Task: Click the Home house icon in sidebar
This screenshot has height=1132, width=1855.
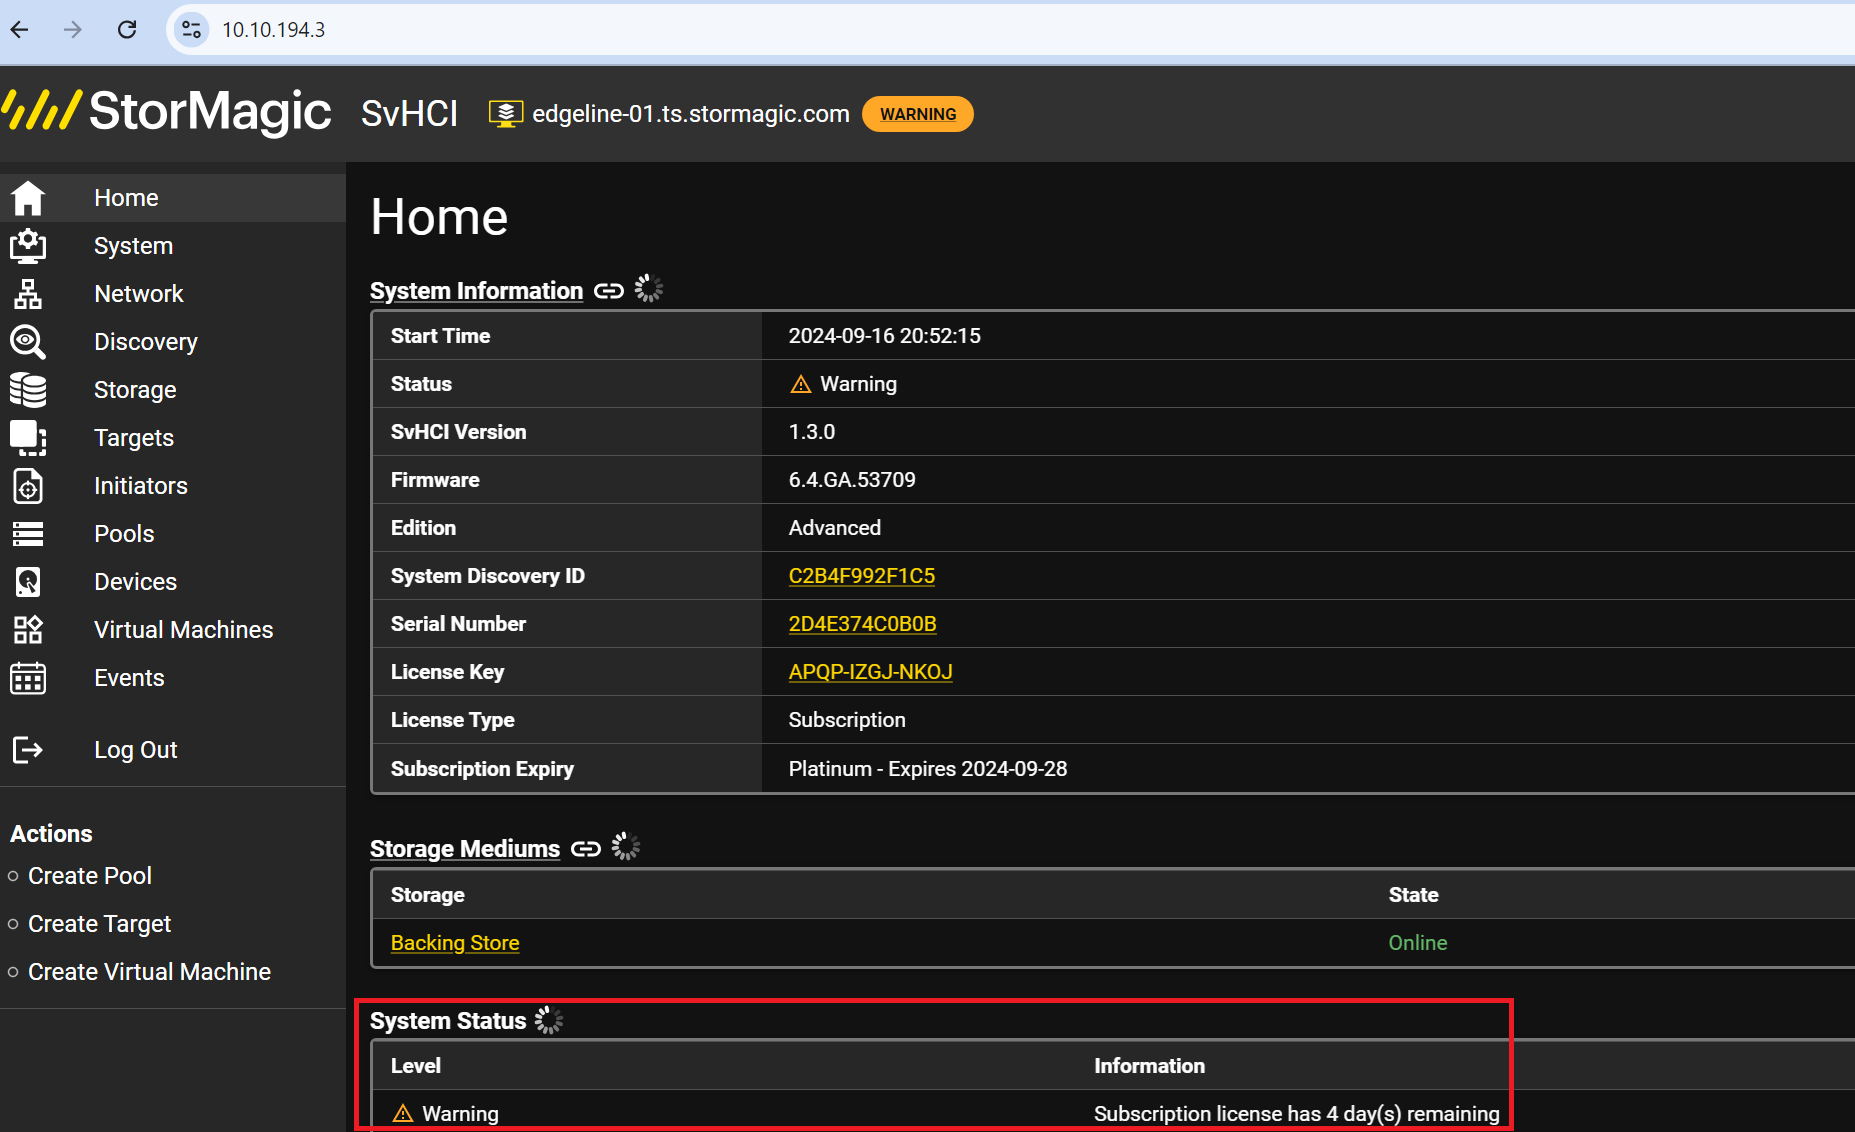Action: pos(28,198)
